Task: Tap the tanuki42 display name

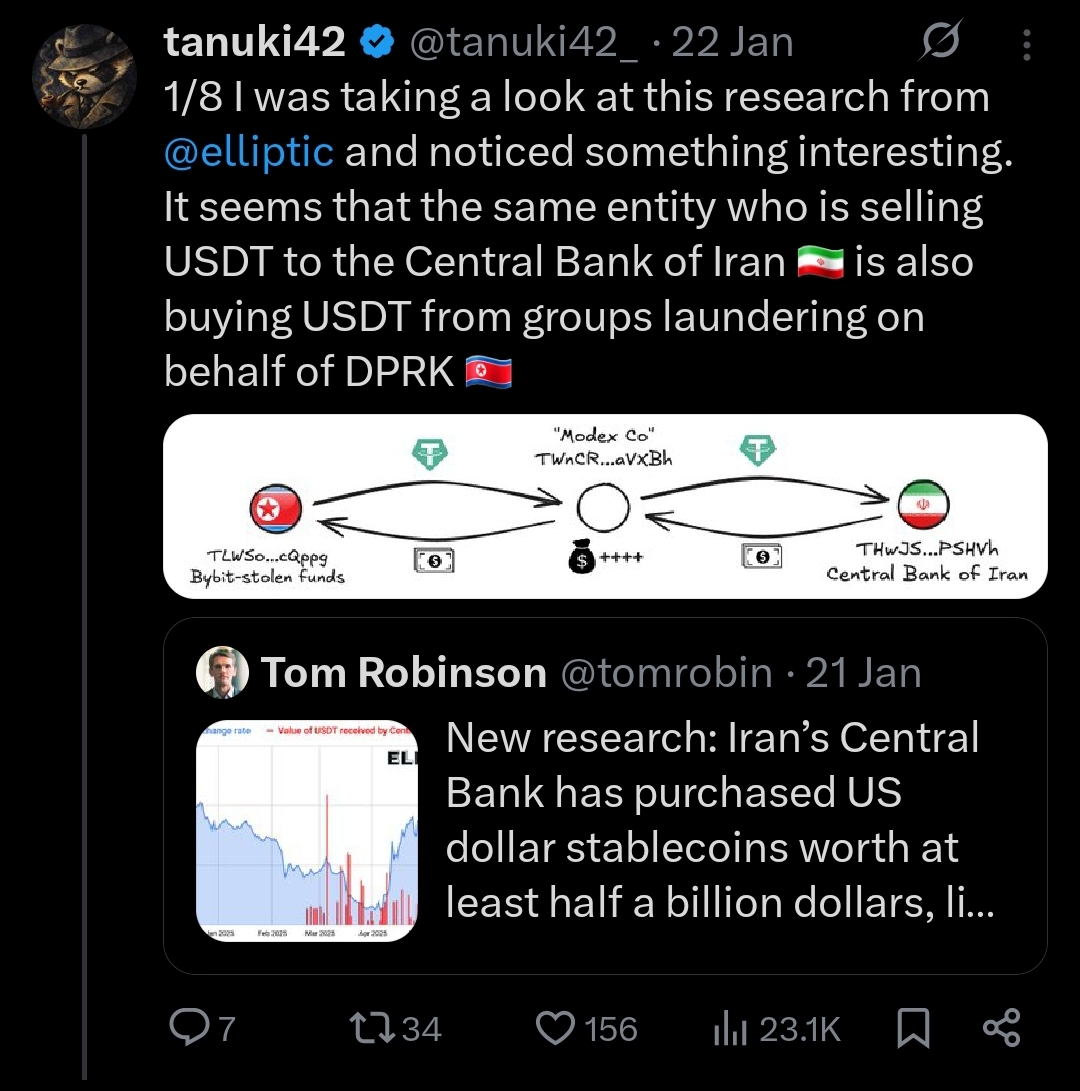Action: 254,42
